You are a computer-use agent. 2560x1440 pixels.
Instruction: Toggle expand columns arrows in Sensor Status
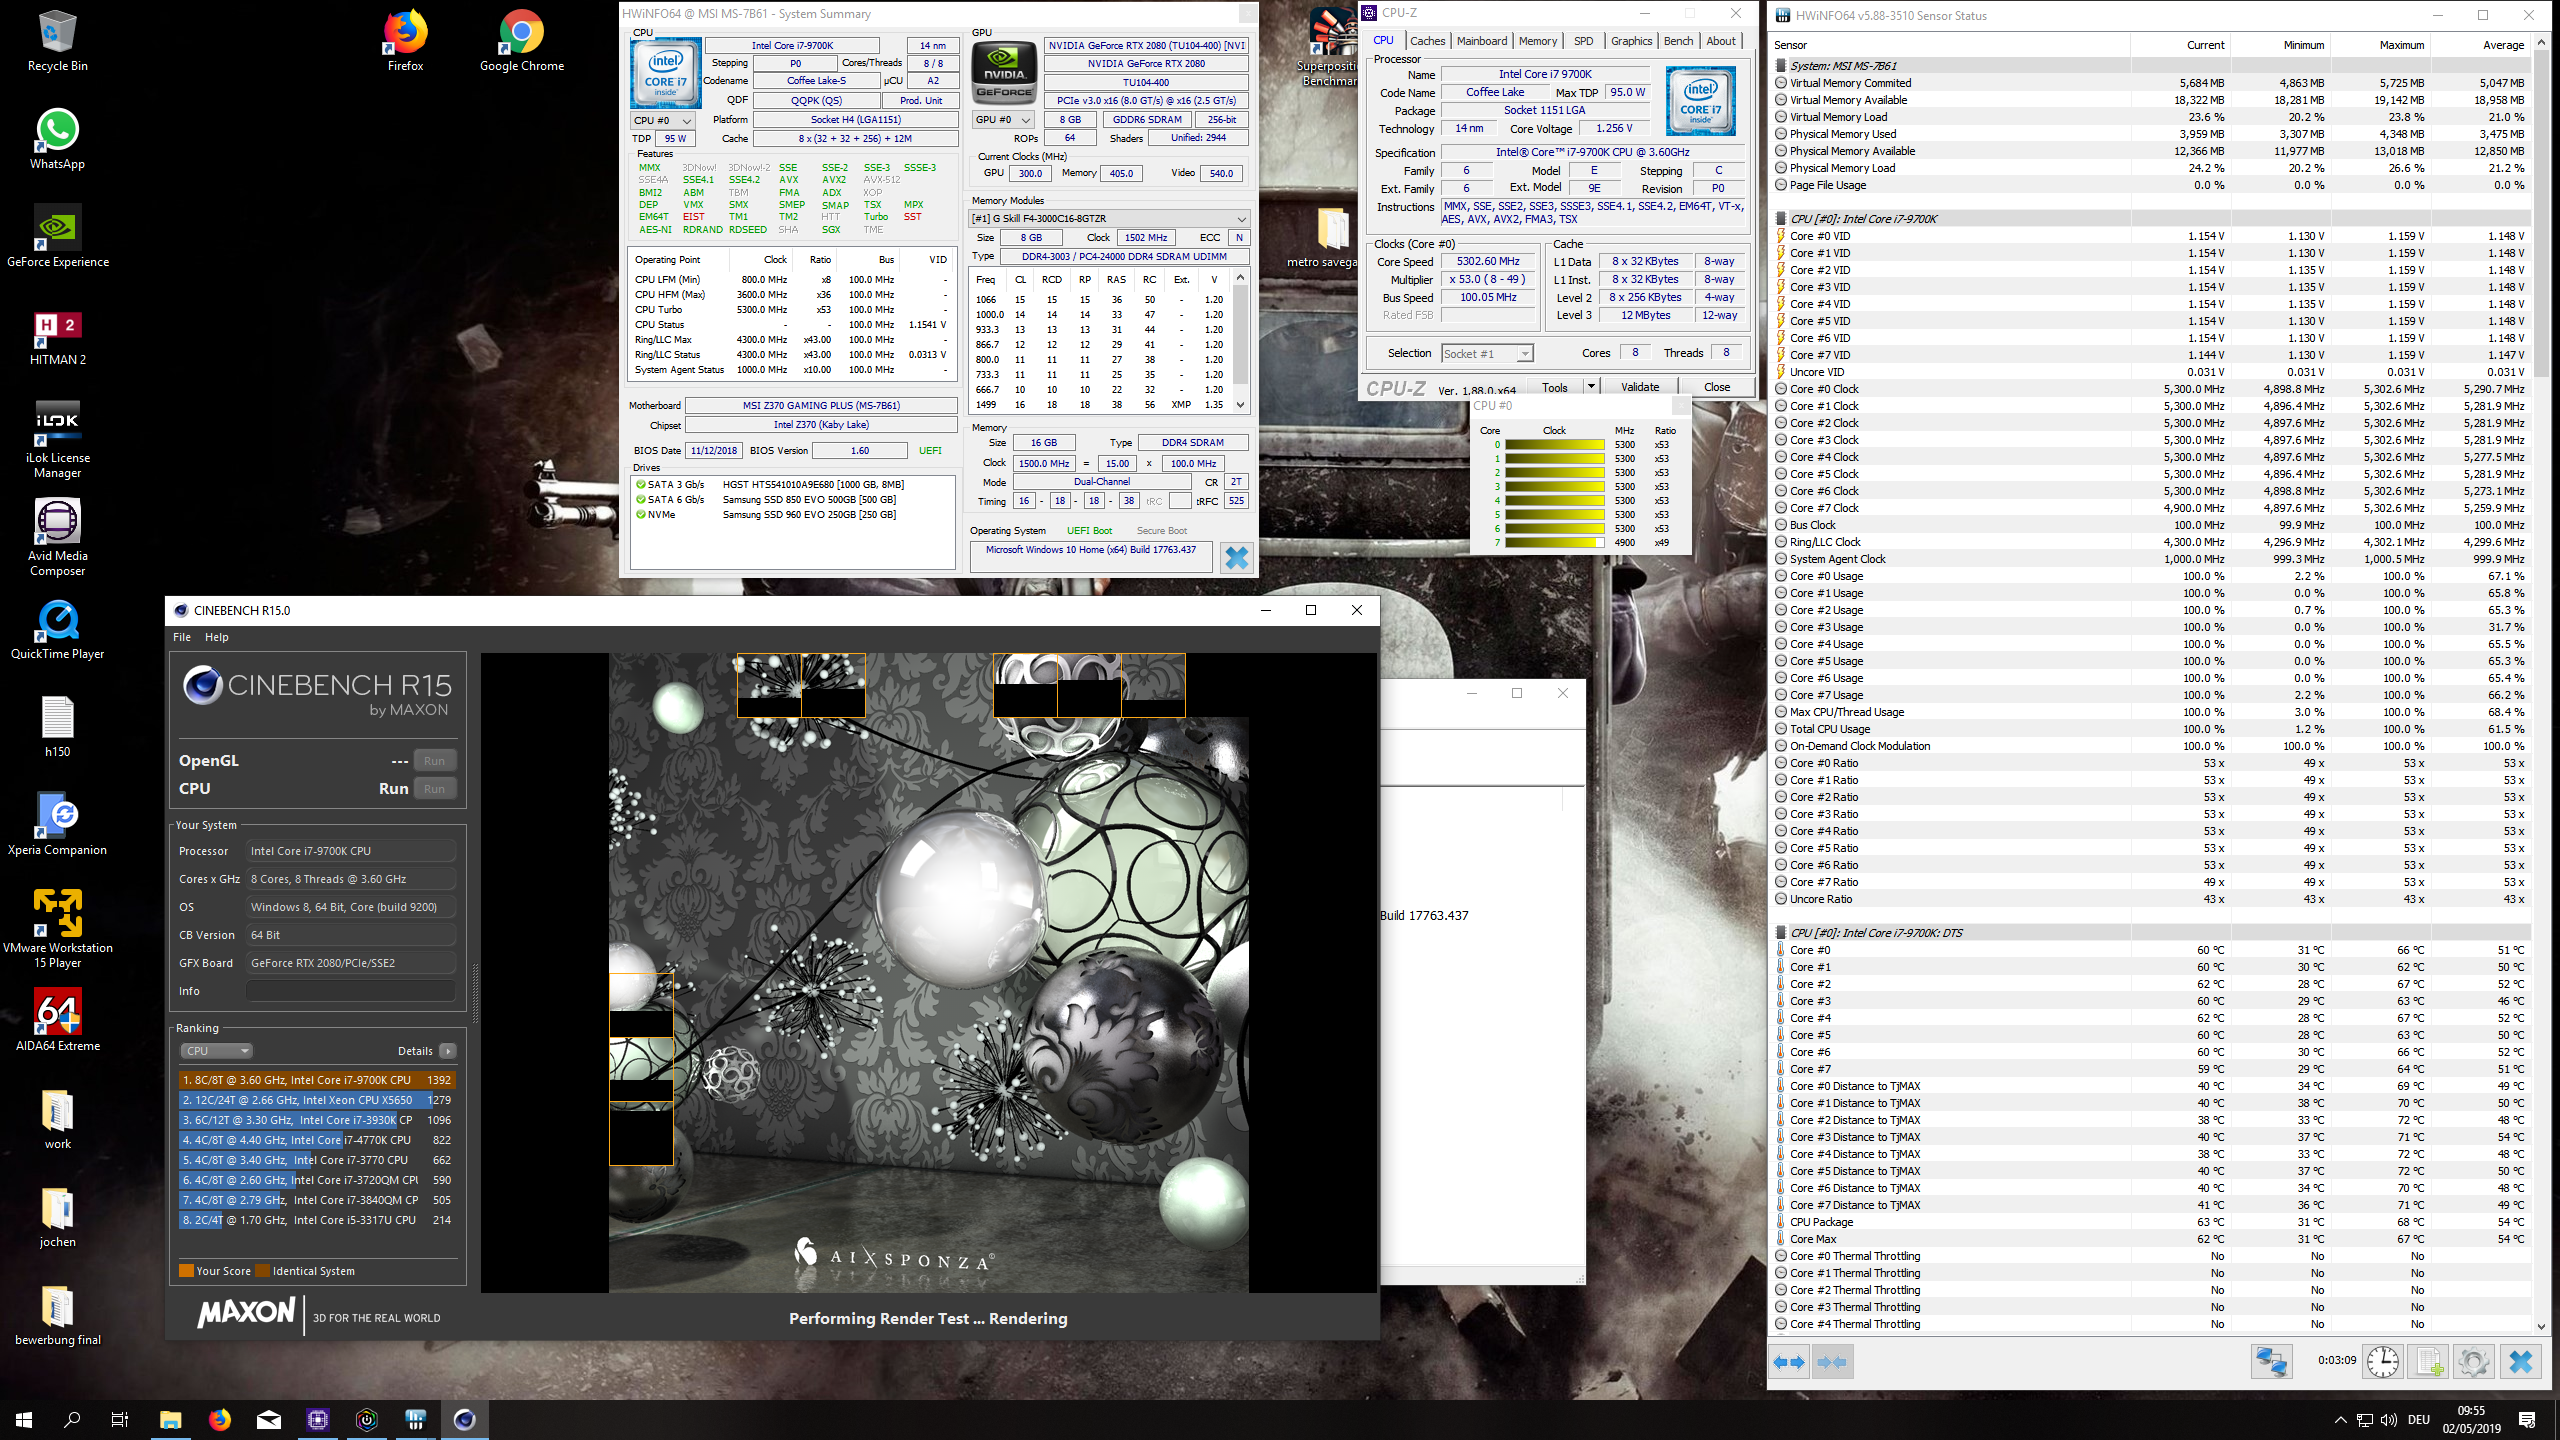coord(1789,1361)
